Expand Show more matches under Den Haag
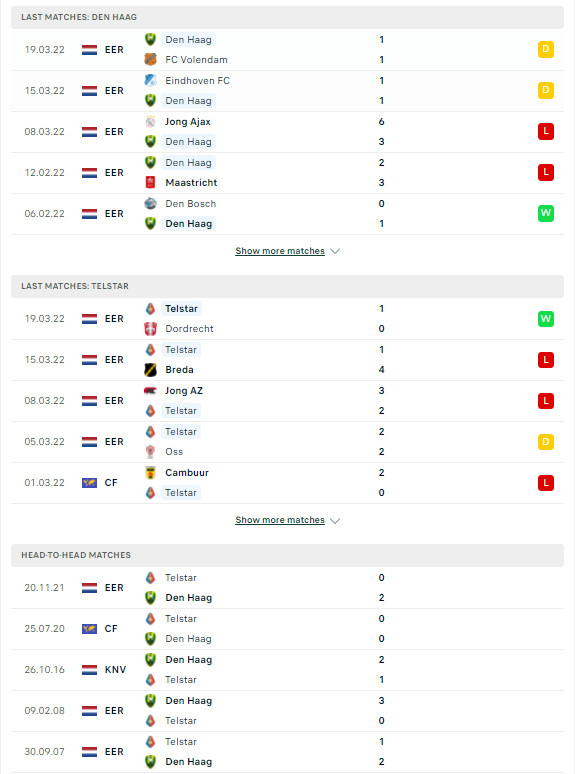 point(280,251)
